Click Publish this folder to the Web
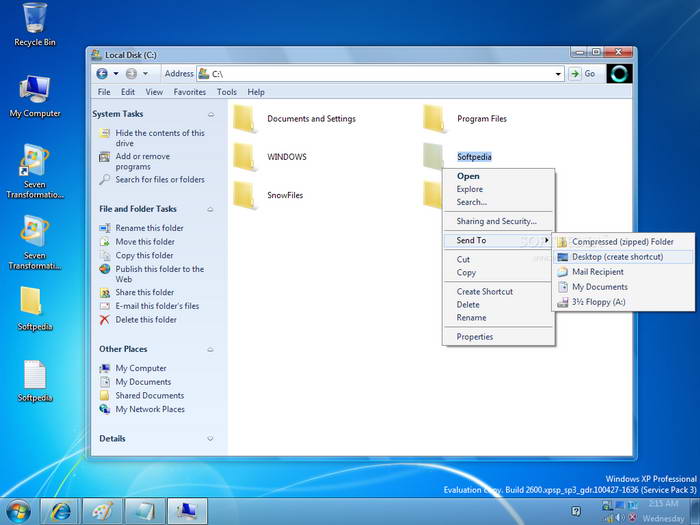700x525 pixels. pyautogui.click(x=151, y=274)
